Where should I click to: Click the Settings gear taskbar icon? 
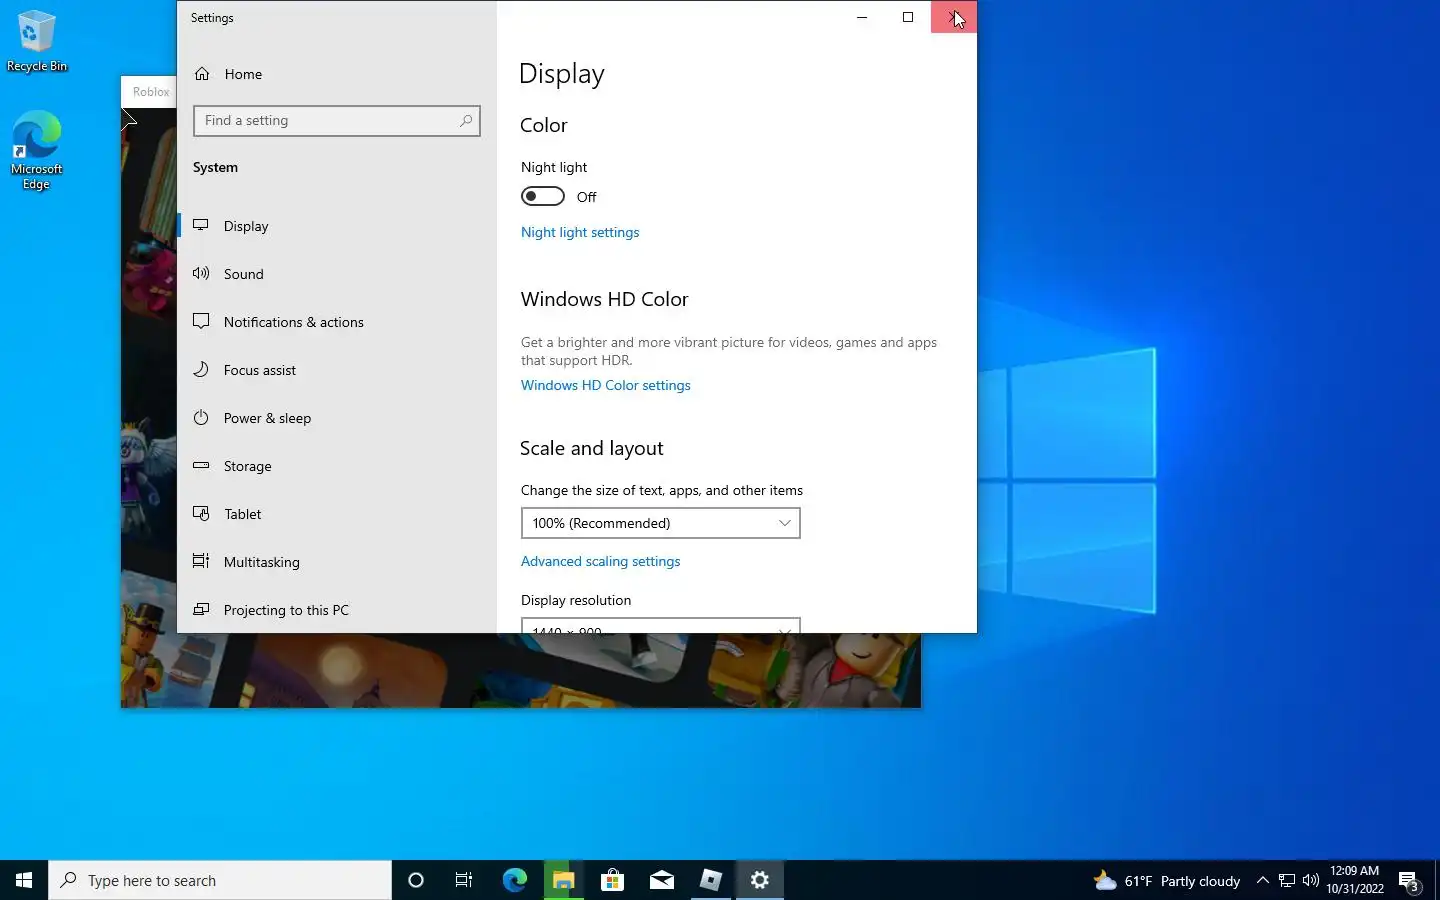(760, 880)
